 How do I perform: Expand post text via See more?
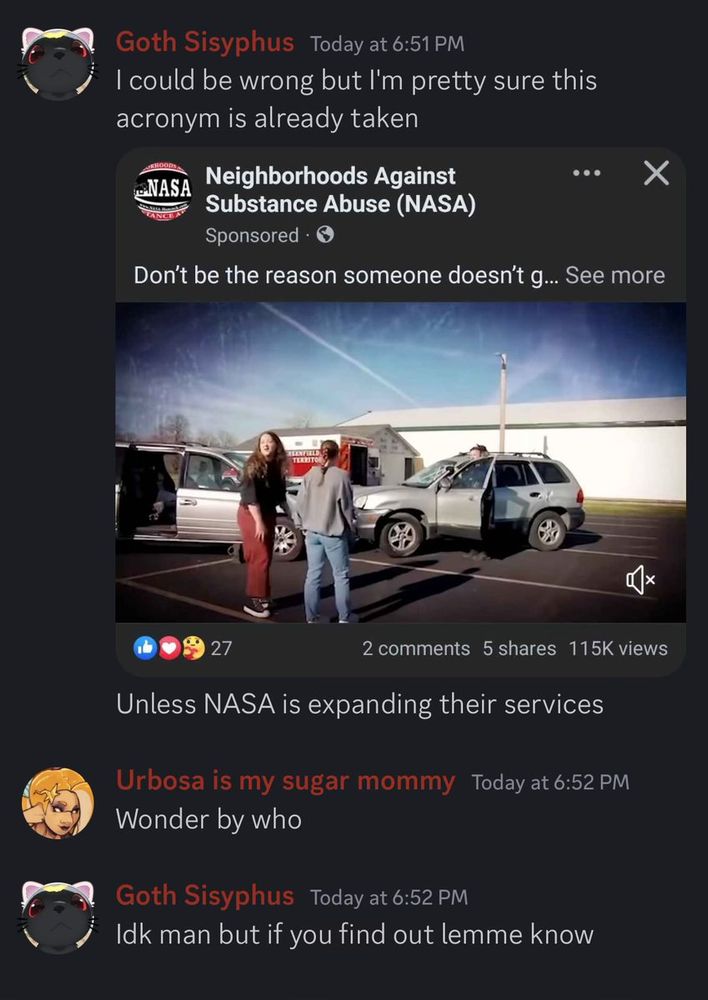[615, 276]
